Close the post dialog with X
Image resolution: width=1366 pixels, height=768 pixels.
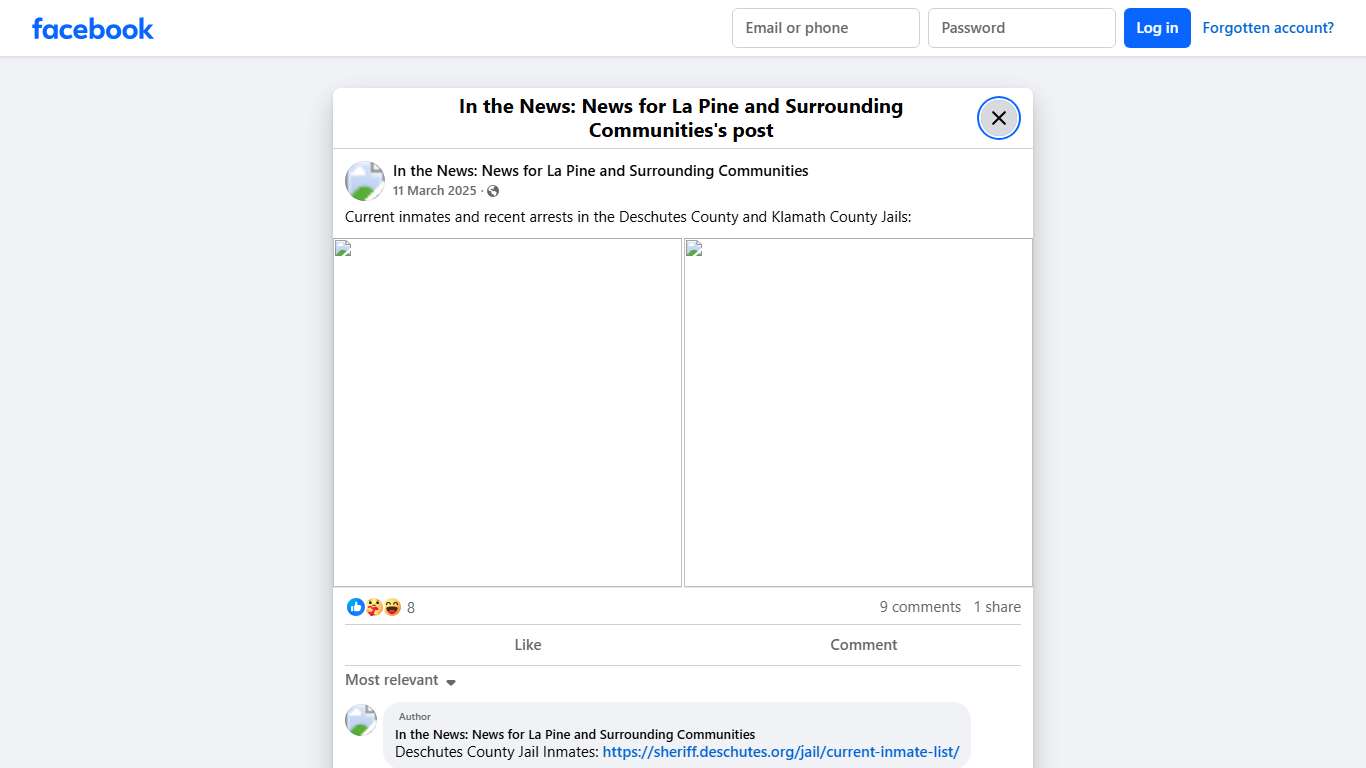pyautogui.click(x=998, y=118)
